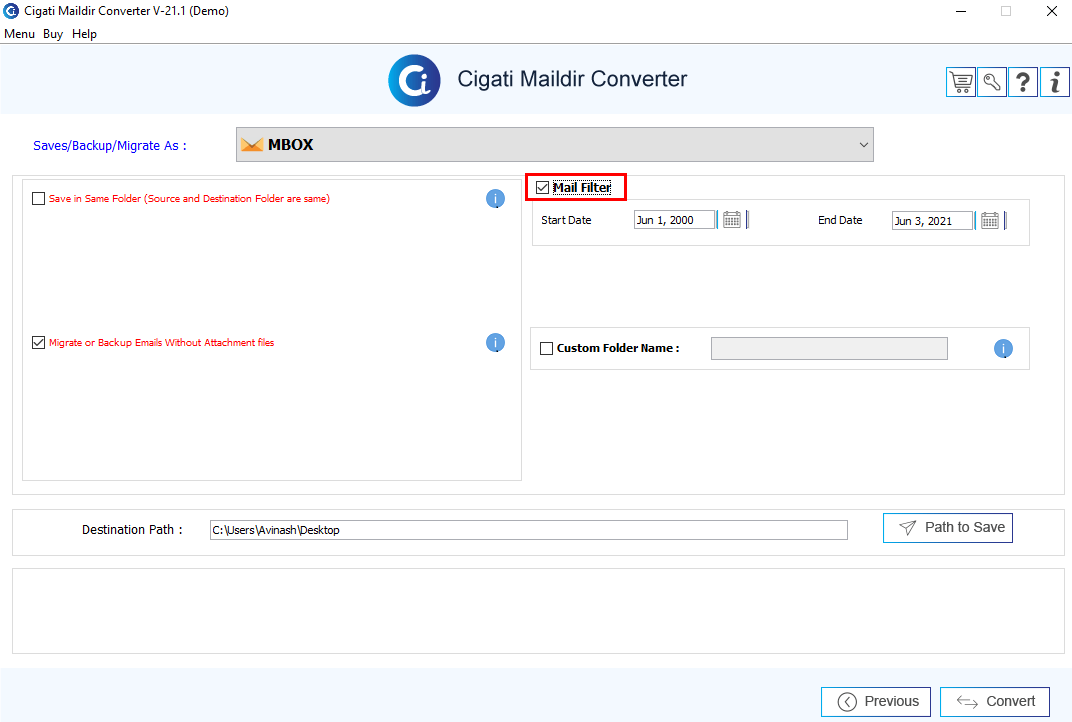Viewport: 1072px width, 722px height.
Task: Uncheck the Mail Filter checkbox
Action: click(x=543, y=187)
